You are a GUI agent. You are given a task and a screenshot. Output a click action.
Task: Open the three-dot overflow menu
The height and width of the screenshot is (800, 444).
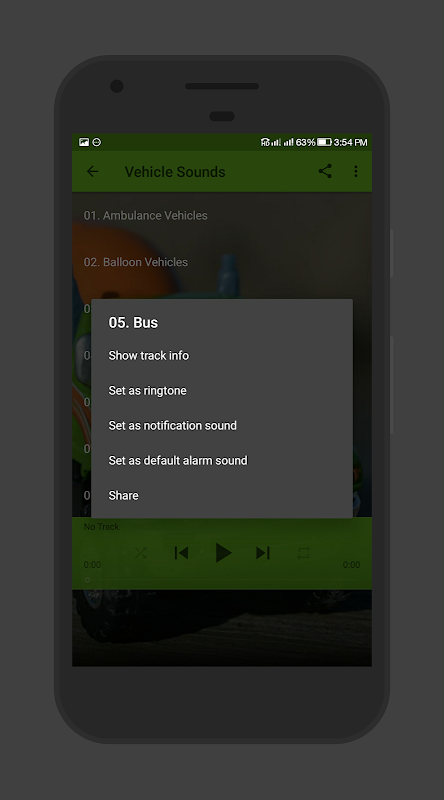pos(356,171)
